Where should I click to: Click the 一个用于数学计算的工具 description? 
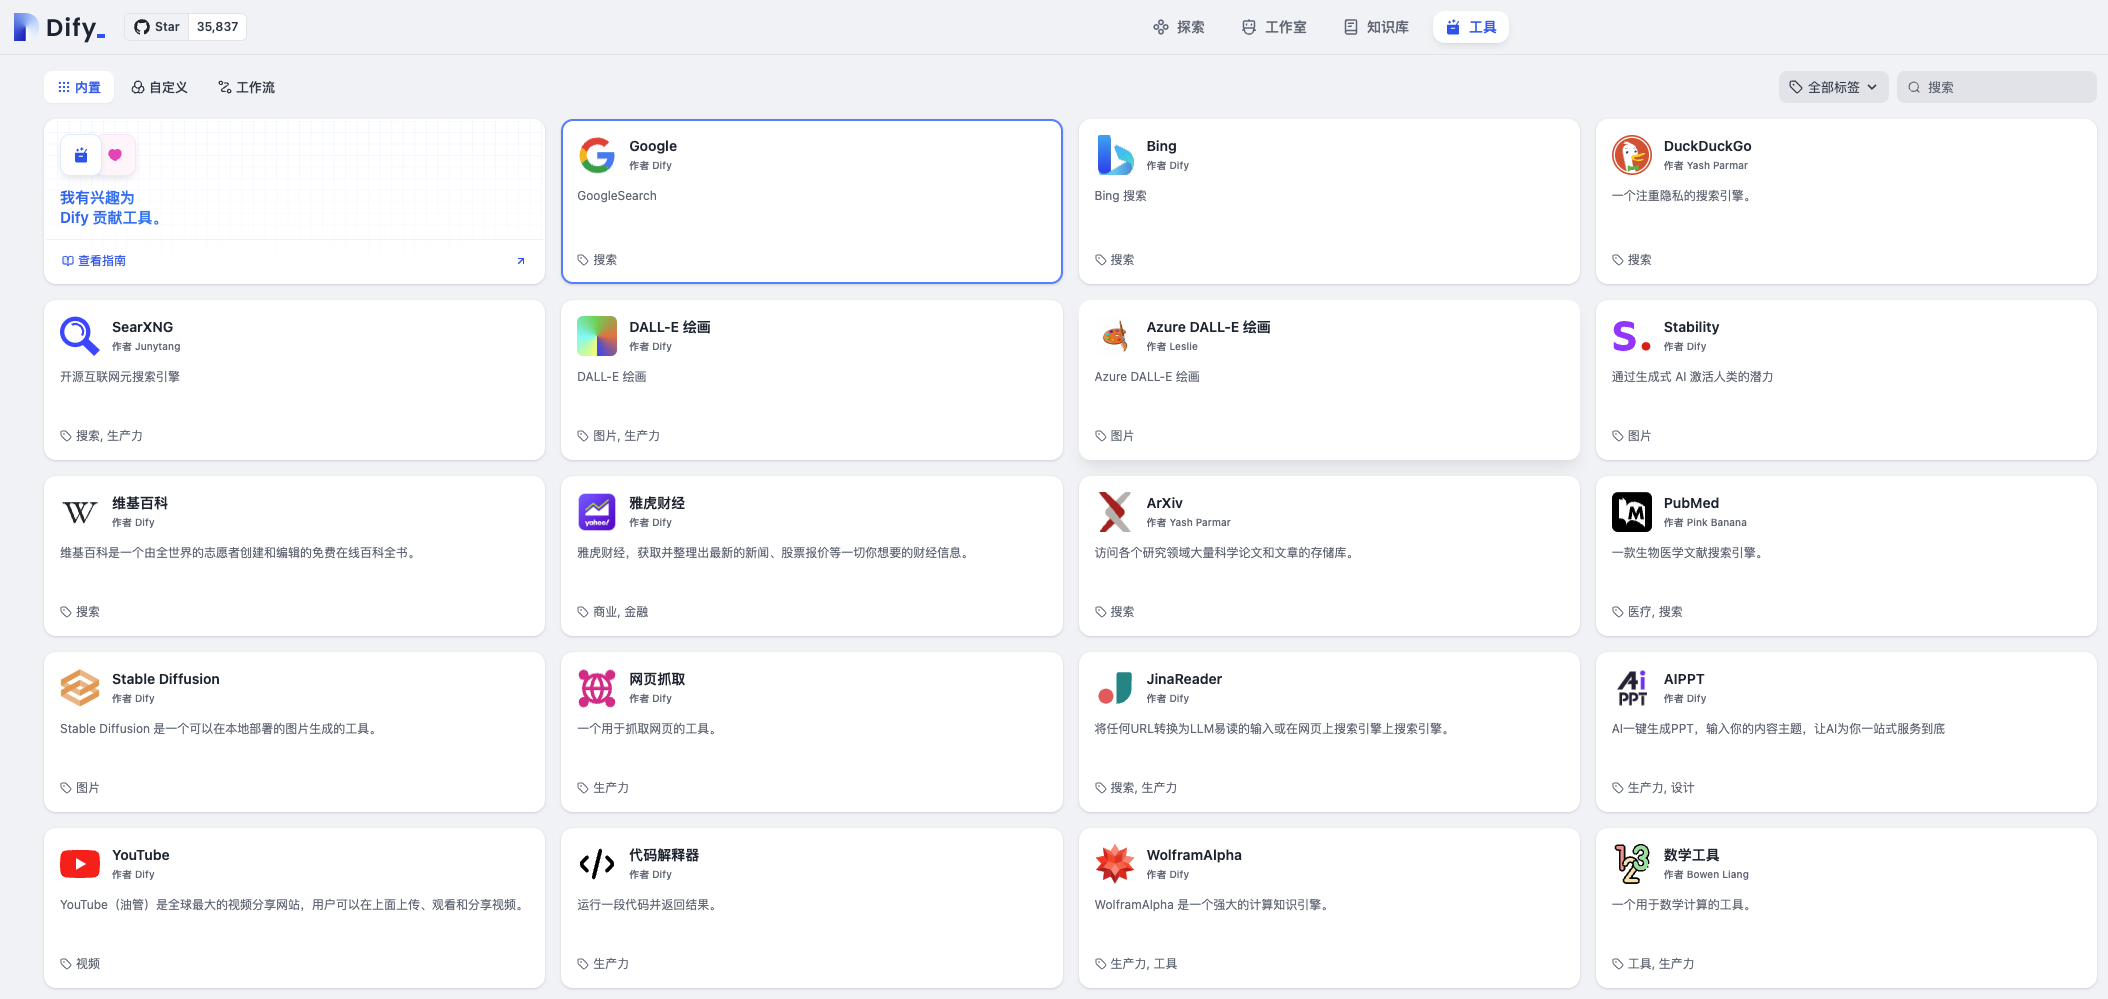point(1683,905)
